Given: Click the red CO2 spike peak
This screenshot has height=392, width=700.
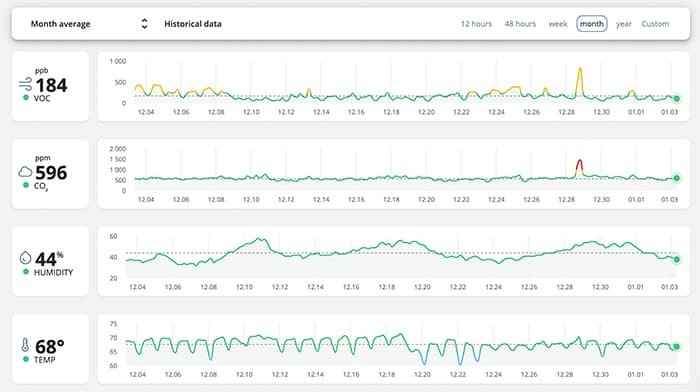Looking at the screenshot, I should (x=579, y=160).
